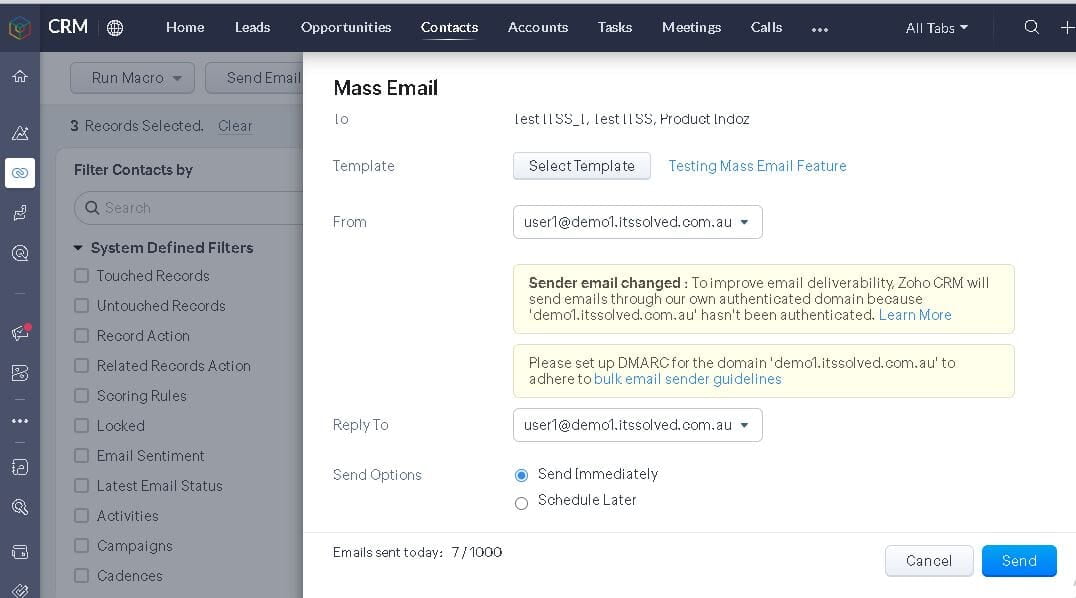Screen dimensions: 1076x598
Task: Enable the Touched Records filter
Action: coord(80,276)
